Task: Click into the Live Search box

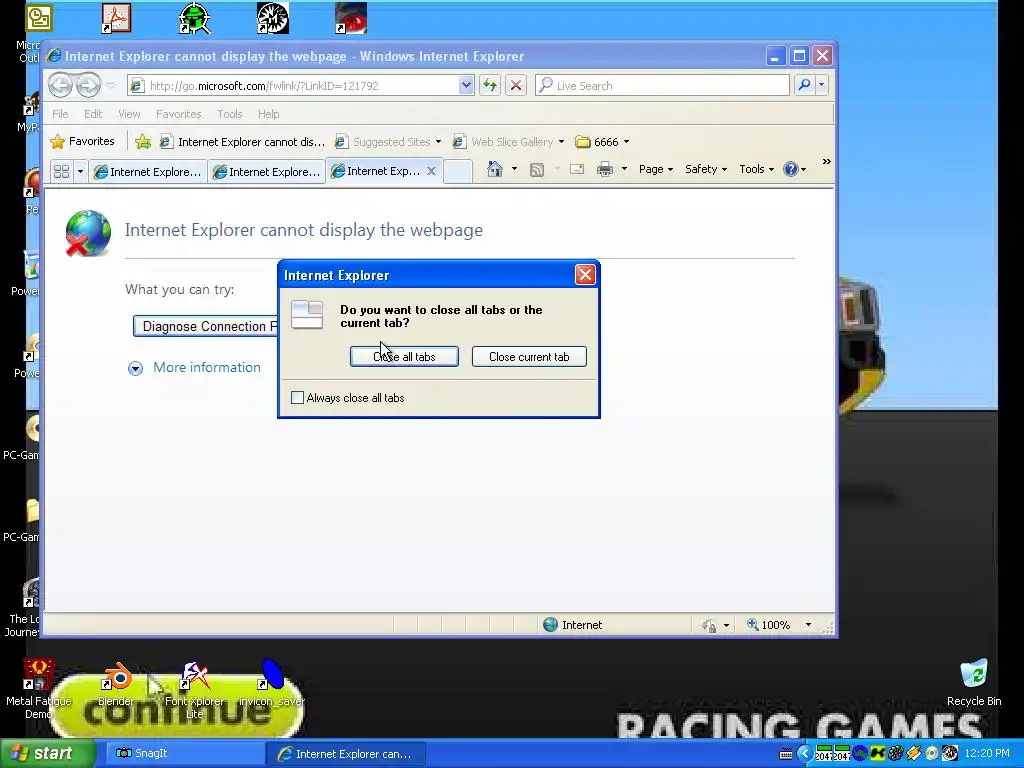Action: click(662, 86)
